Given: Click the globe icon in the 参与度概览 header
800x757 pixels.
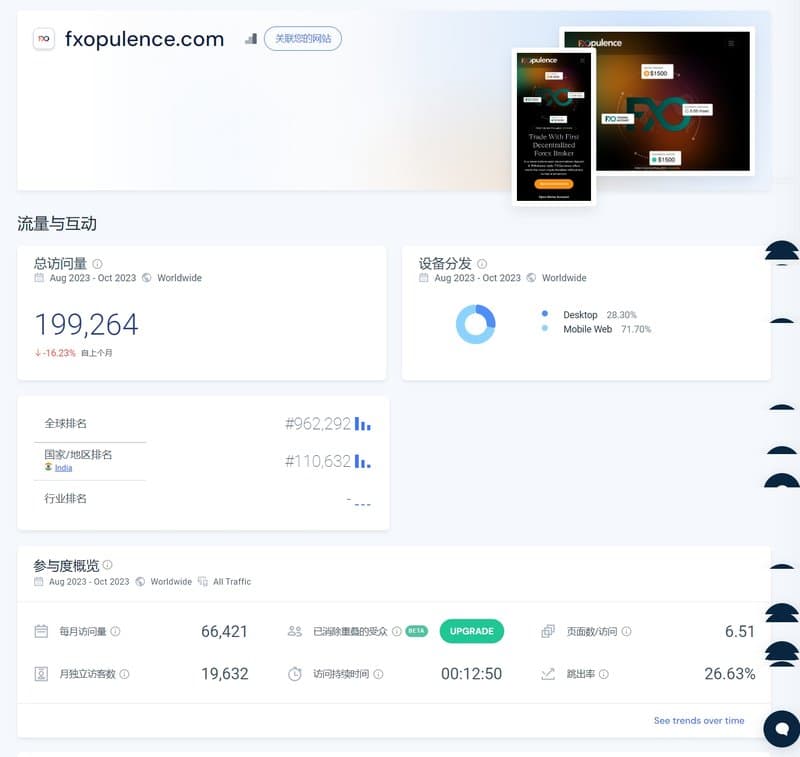Looking at the screenshot, I should click(140, 582).
